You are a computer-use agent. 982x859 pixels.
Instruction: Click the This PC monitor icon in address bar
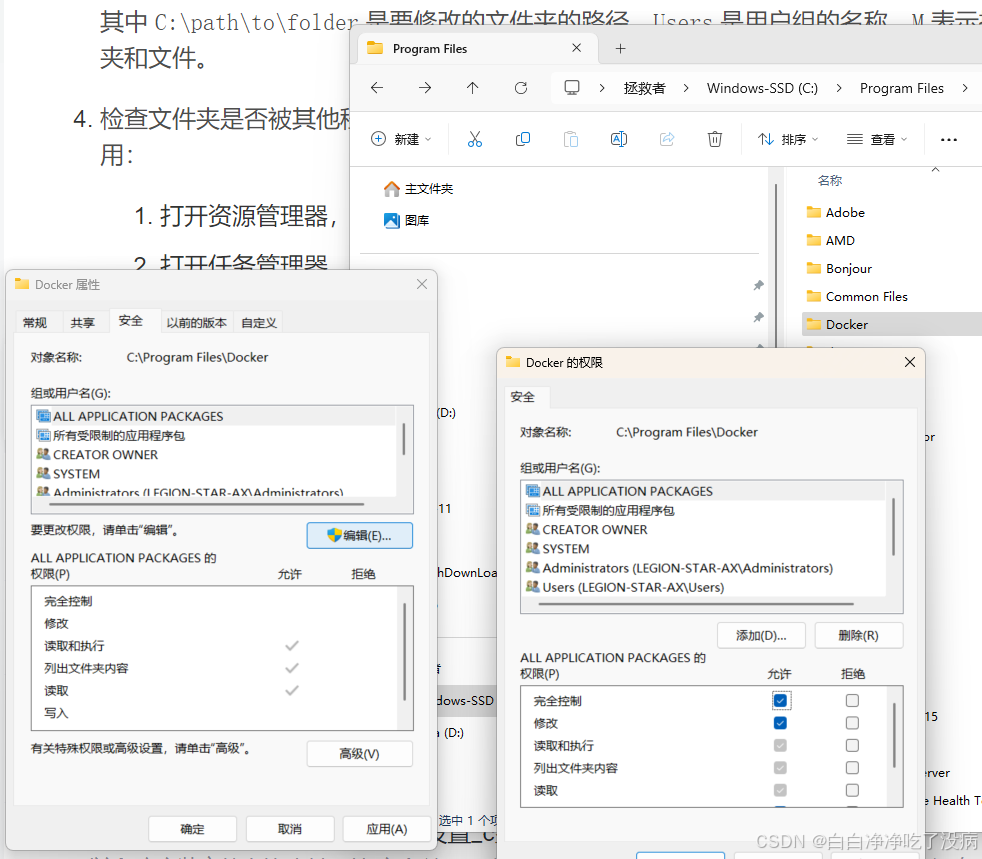coord(572,88)
